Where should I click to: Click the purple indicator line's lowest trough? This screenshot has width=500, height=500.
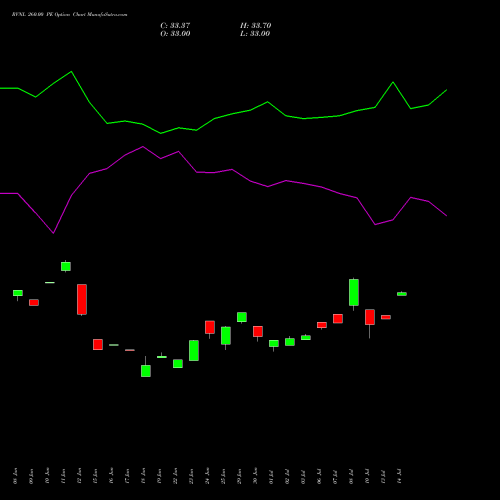pos(53,233)
